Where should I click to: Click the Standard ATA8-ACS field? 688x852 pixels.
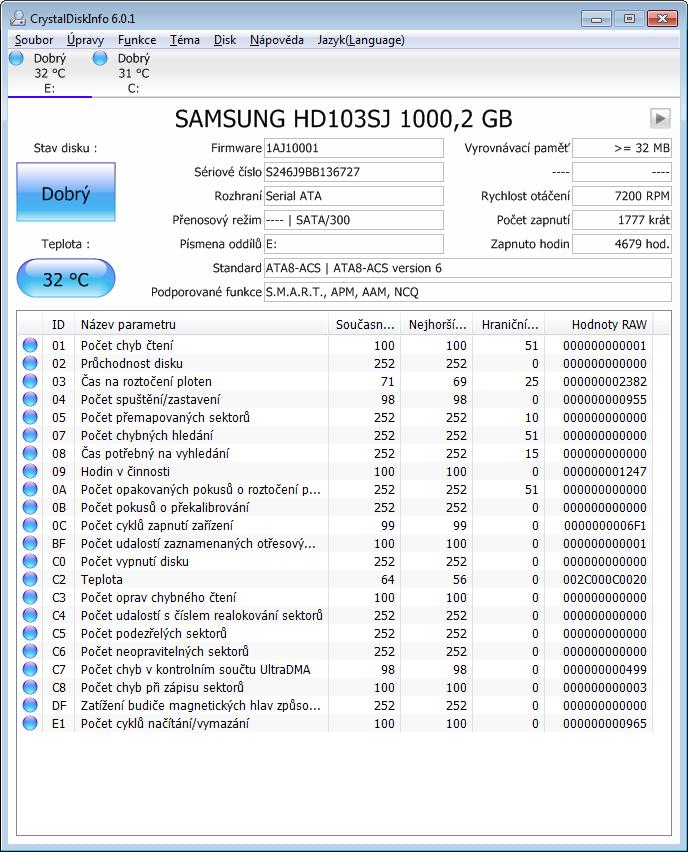pos(468,268)
